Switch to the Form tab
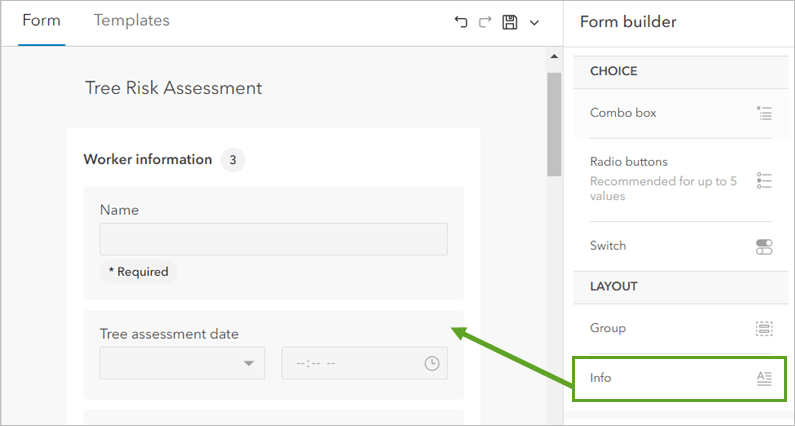The height and width of the screenshot is (426, 795). tap(42, 21)
